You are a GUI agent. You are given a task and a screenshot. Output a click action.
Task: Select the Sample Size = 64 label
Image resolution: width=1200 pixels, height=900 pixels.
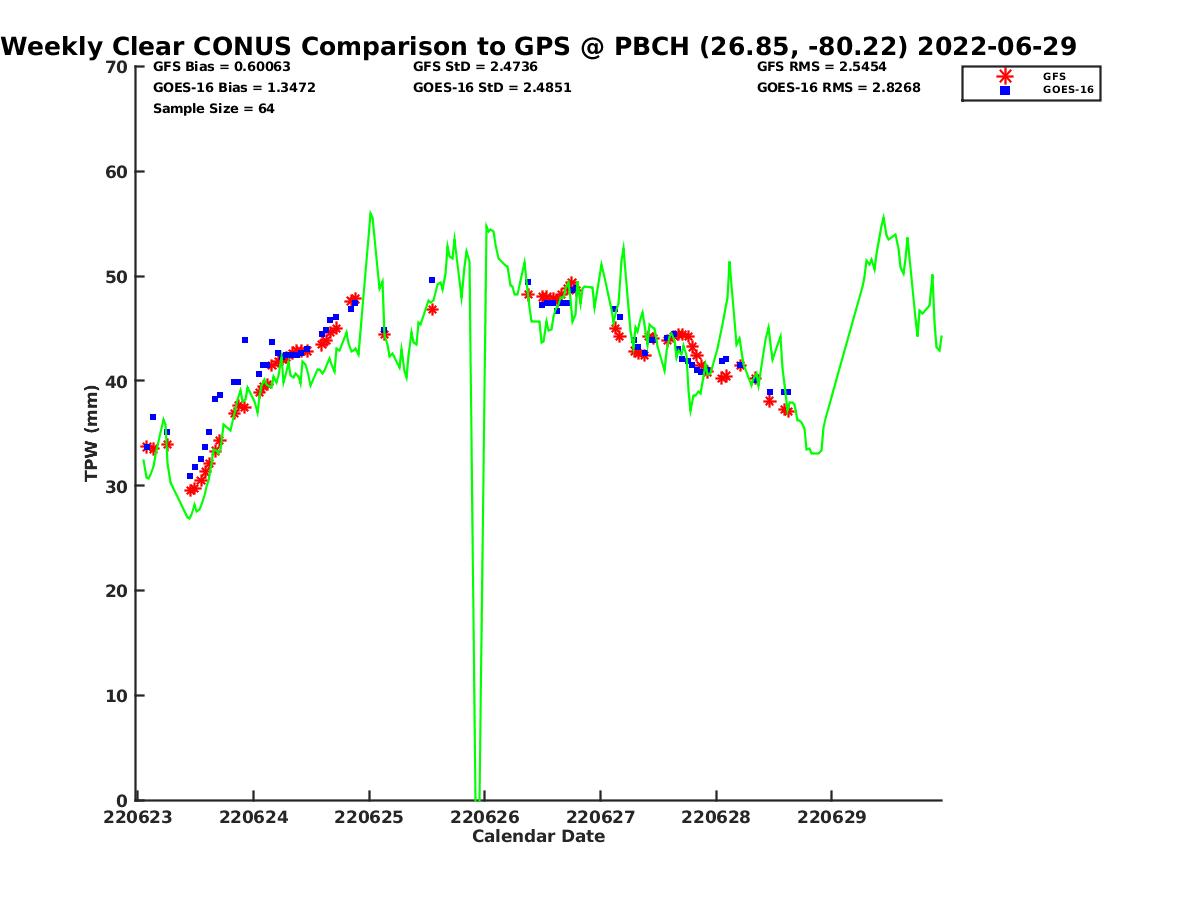point(213,109)
